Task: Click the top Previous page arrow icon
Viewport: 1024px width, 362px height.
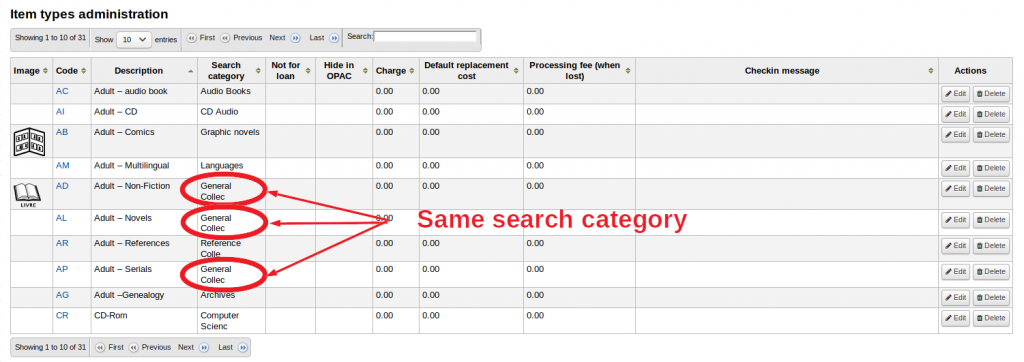Action: coord(225,39)
